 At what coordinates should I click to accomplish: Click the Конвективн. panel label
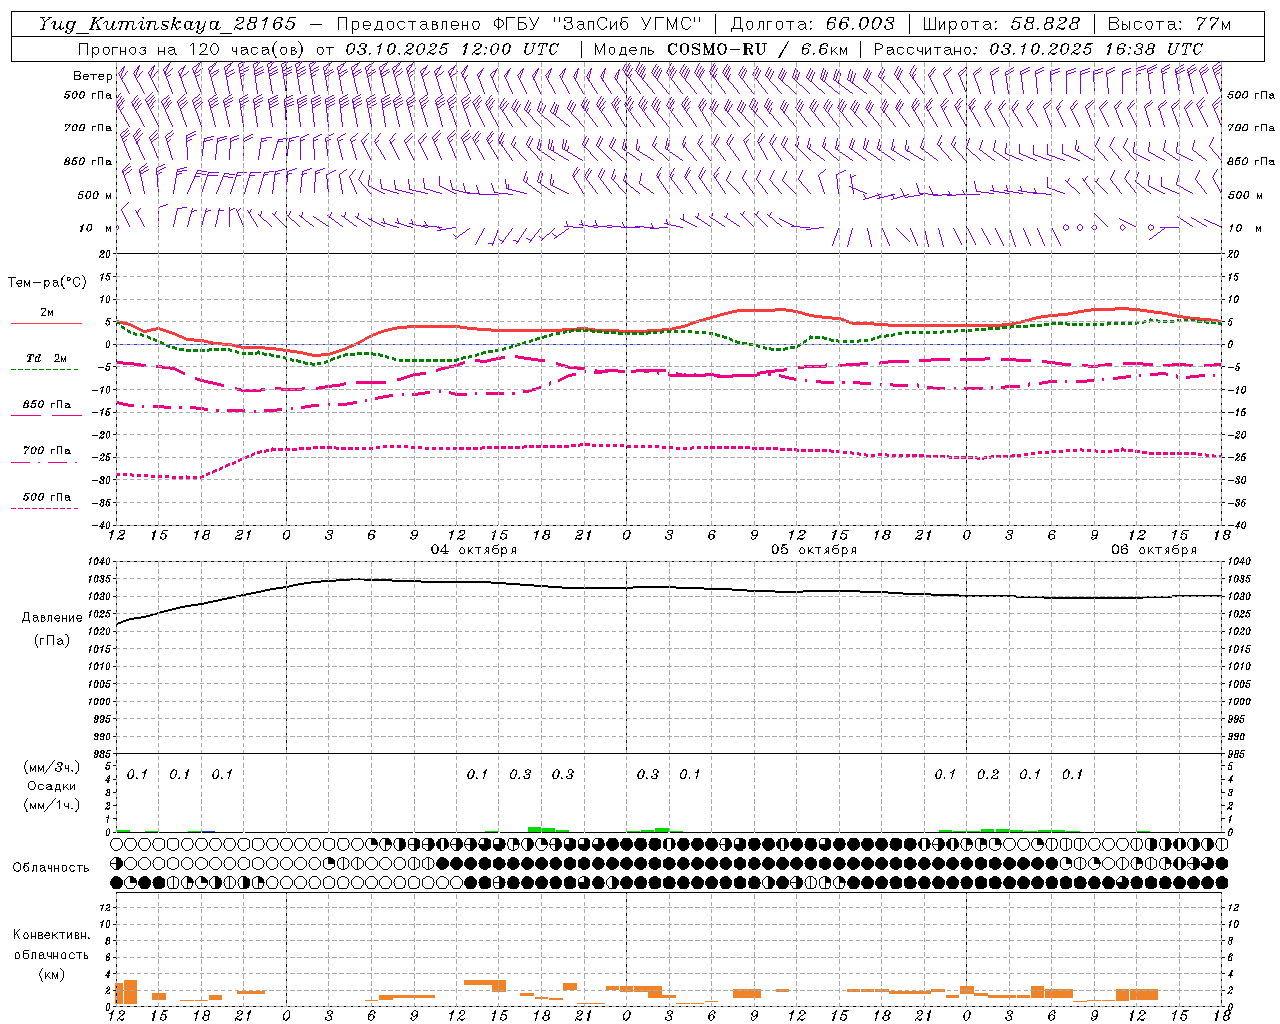51,935
